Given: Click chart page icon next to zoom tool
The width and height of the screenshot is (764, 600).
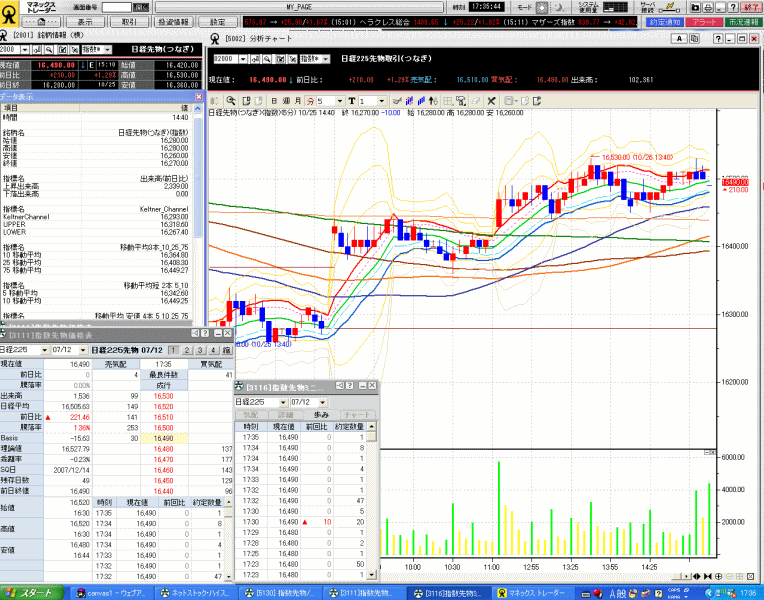Looking at the screenshot, I should pyautogui.click(x=247, y=101).
